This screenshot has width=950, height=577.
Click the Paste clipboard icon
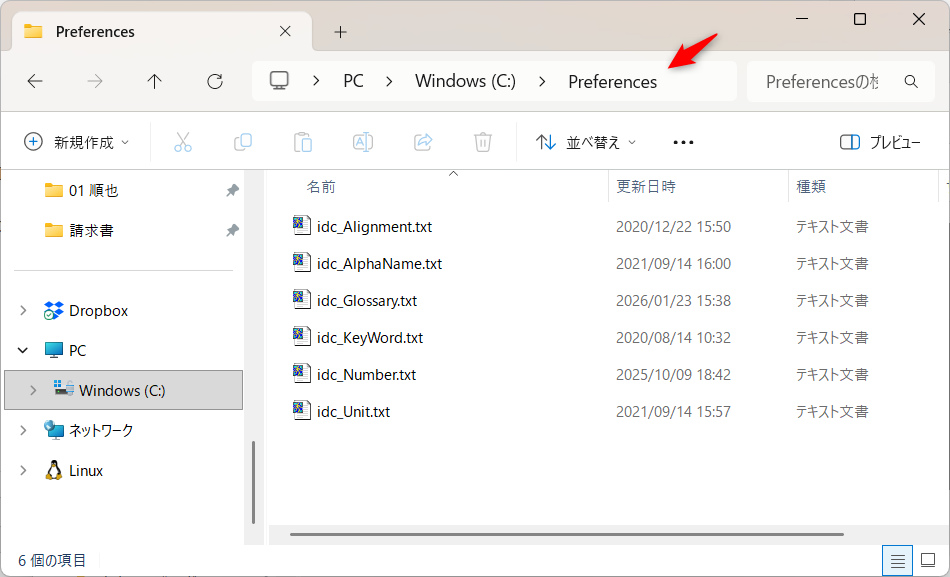(303, 142)
